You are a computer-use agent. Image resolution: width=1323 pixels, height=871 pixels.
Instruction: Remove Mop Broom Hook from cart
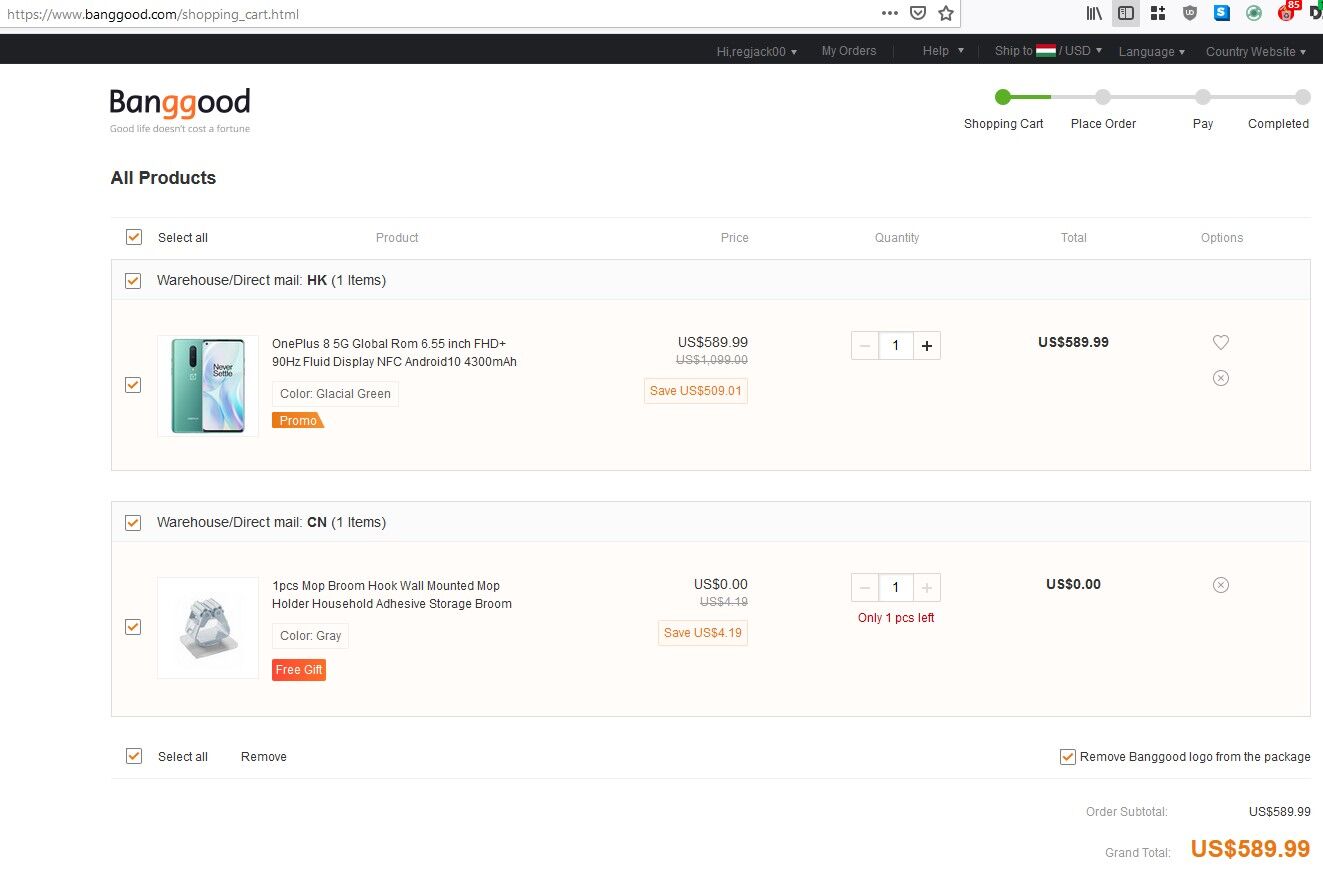point(1221,585)
